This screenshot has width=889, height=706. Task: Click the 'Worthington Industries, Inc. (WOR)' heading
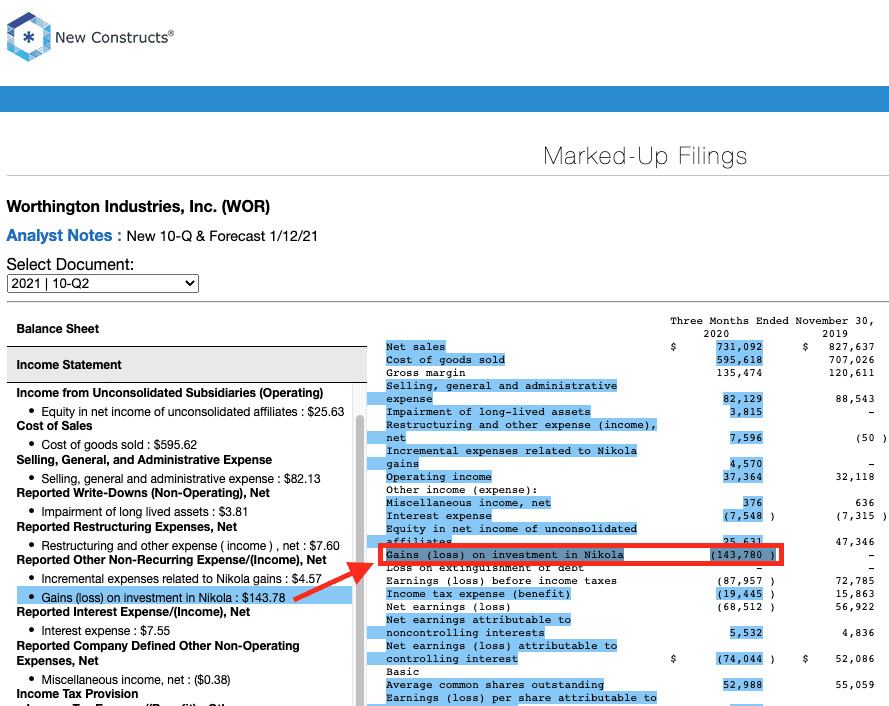[138, 206]
